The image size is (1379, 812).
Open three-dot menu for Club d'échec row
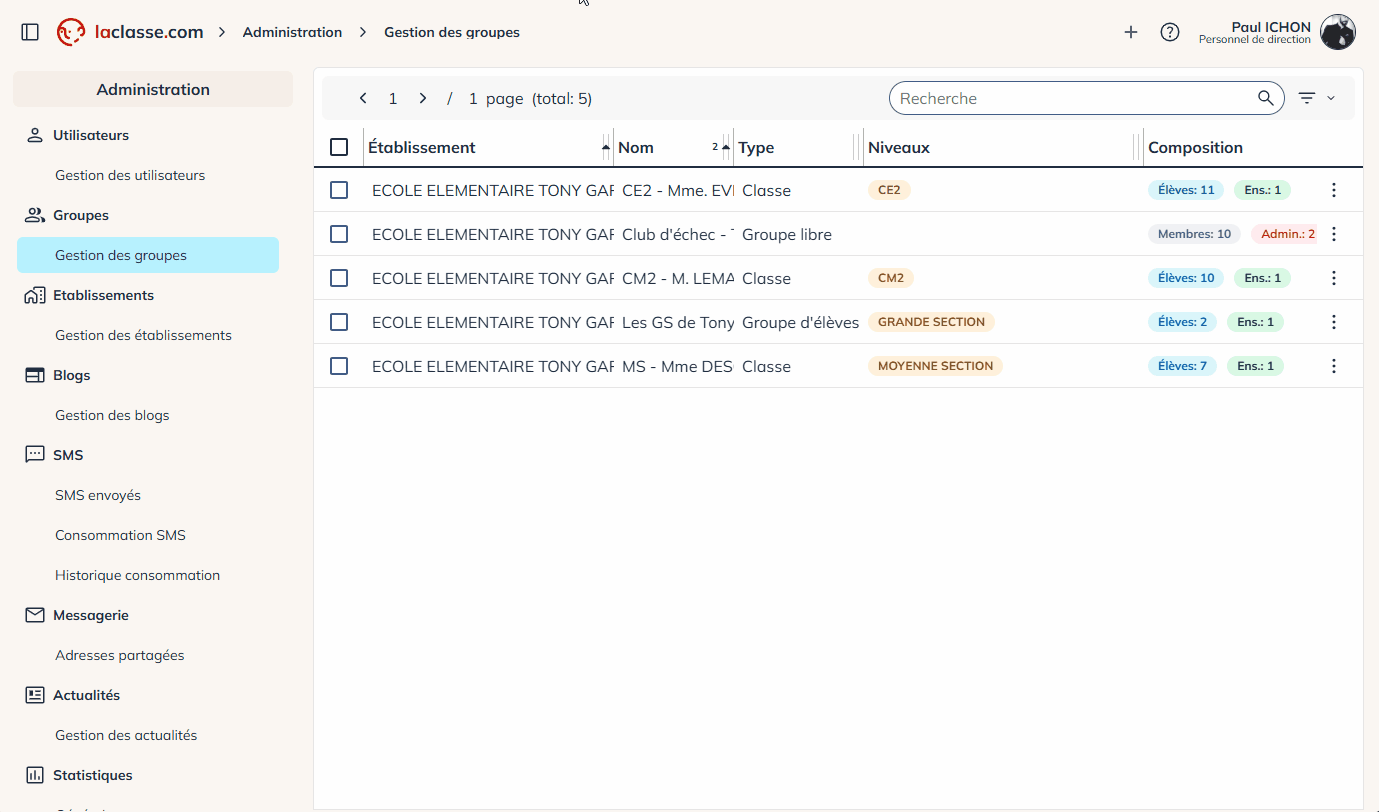pos(1333,234)
